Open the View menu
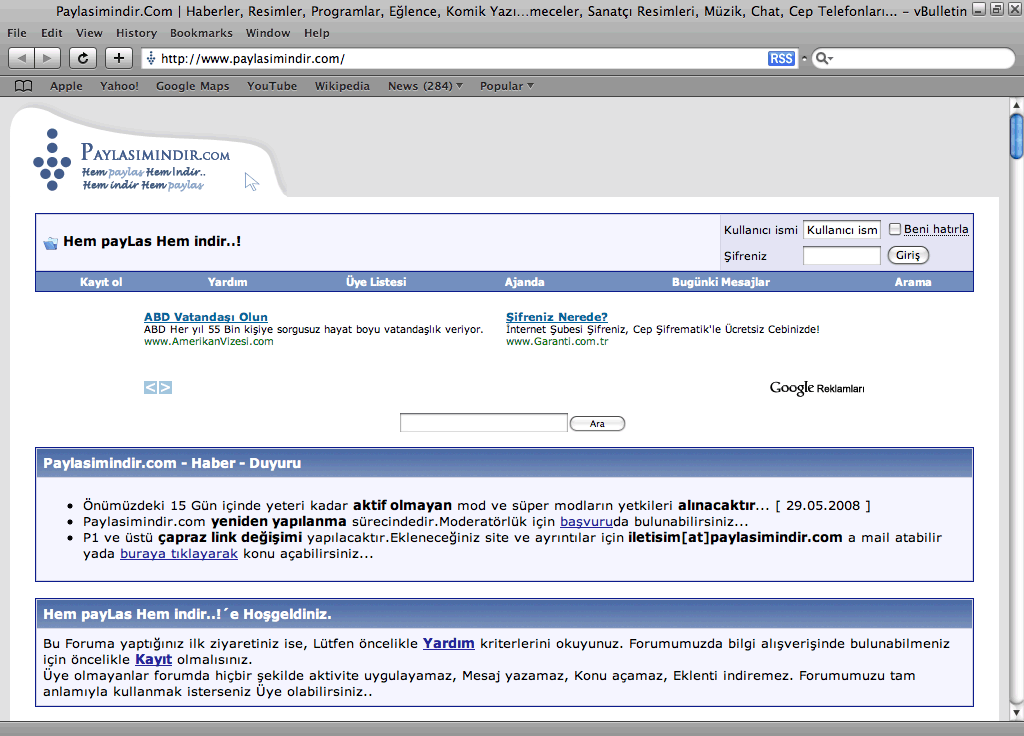1024x736 pixels. [x=89, y=33]
